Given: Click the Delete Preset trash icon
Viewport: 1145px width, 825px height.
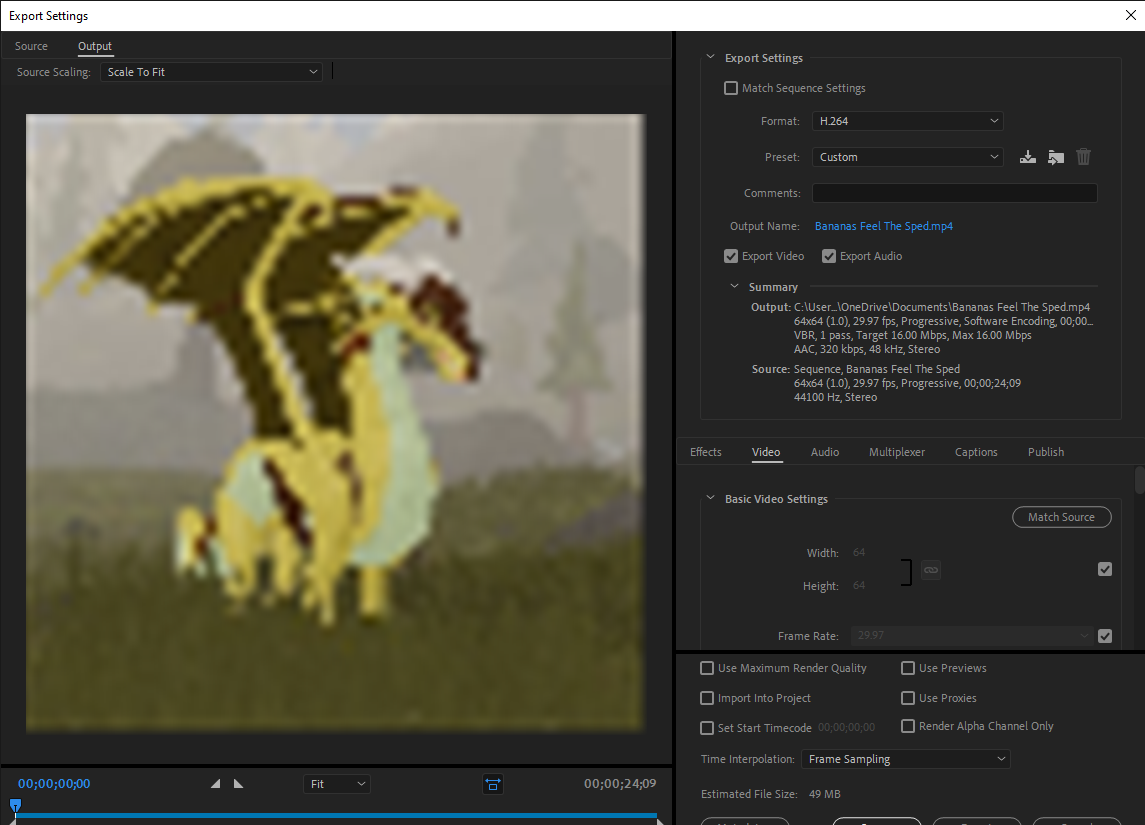Looking at the screenshot, I should click(x=1083, y=157).
